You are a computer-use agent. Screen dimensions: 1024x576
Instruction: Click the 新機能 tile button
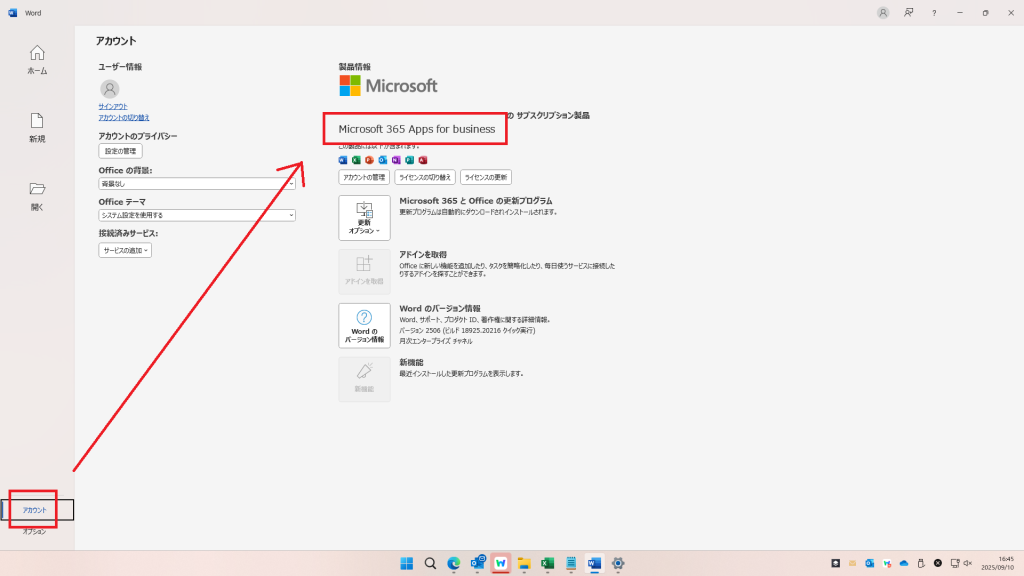pos(364,379)
